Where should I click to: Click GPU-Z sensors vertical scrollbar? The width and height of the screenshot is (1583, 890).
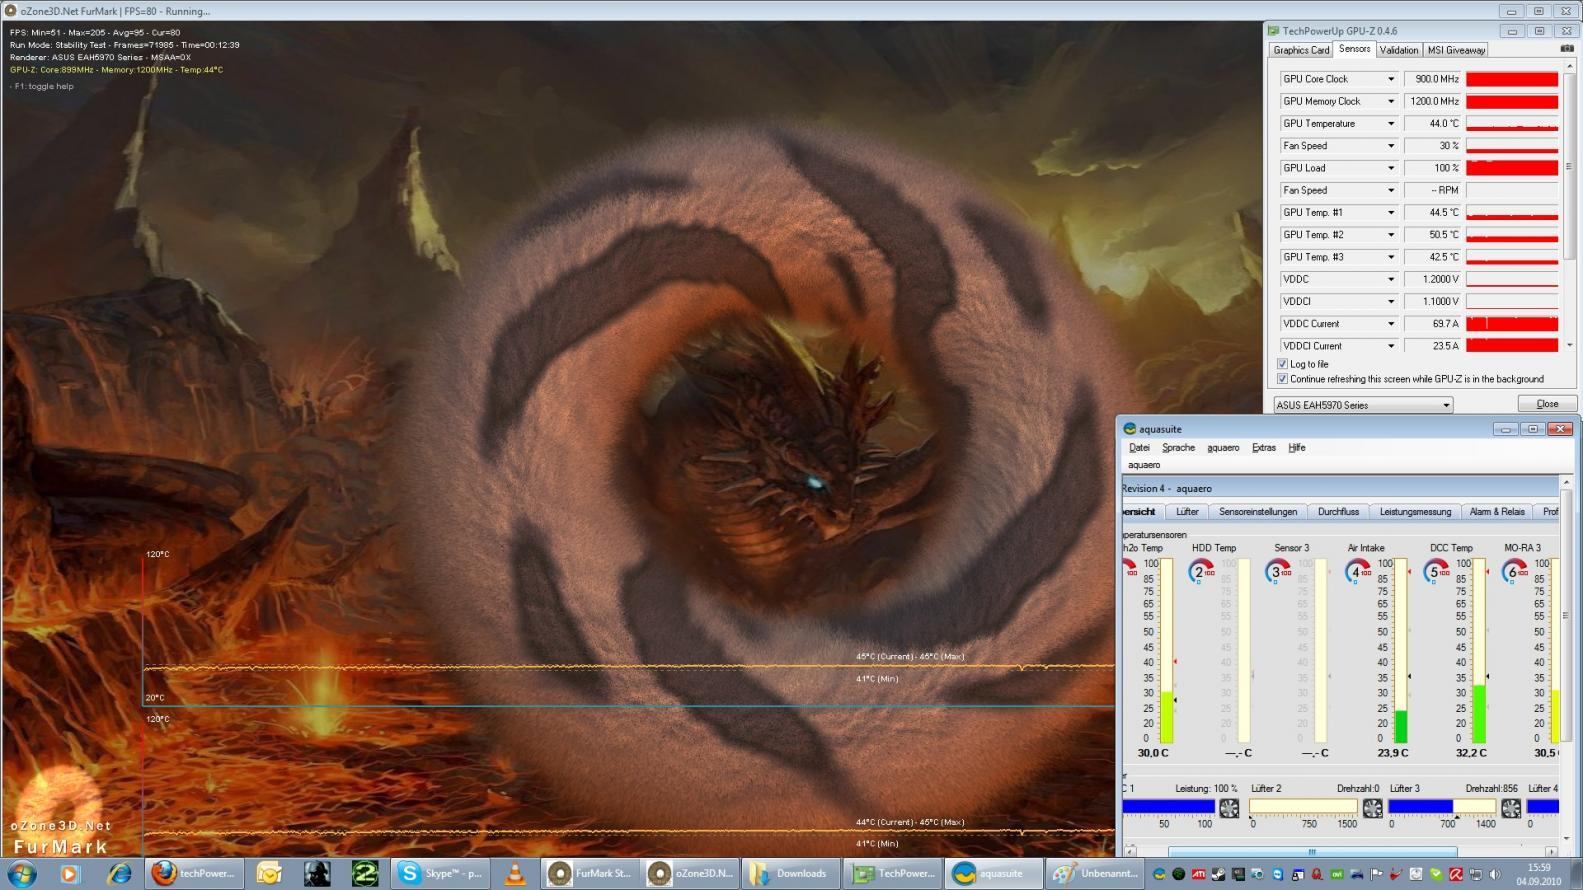click(x=1569, y=166)
